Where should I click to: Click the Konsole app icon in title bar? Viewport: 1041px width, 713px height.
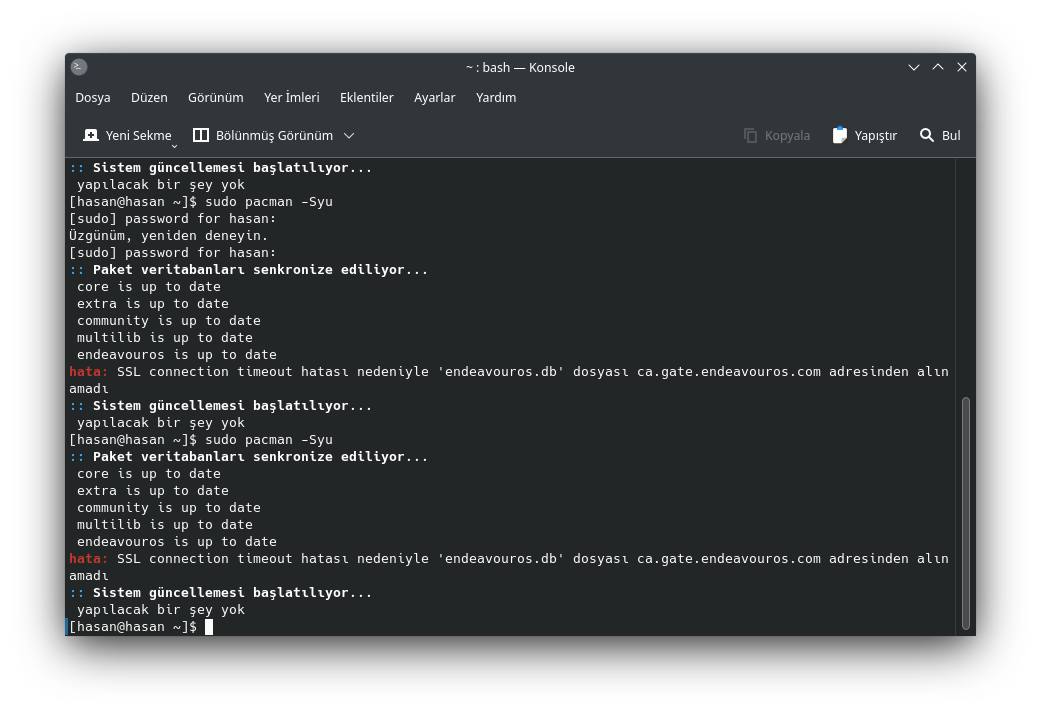[x=79, y=66]
